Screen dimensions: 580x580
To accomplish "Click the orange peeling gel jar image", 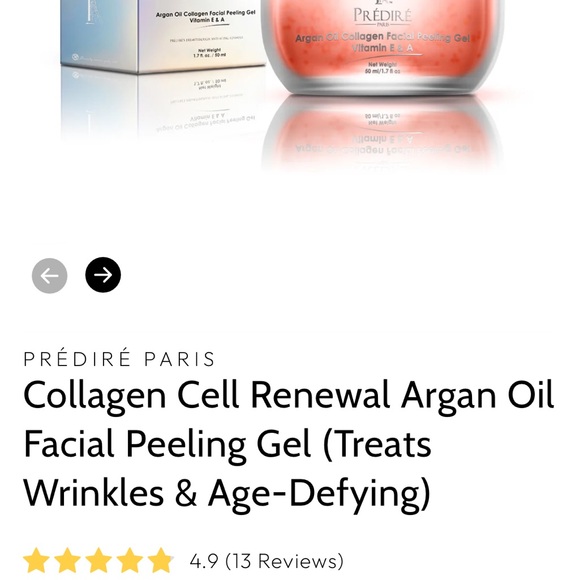I will [382, 46].
